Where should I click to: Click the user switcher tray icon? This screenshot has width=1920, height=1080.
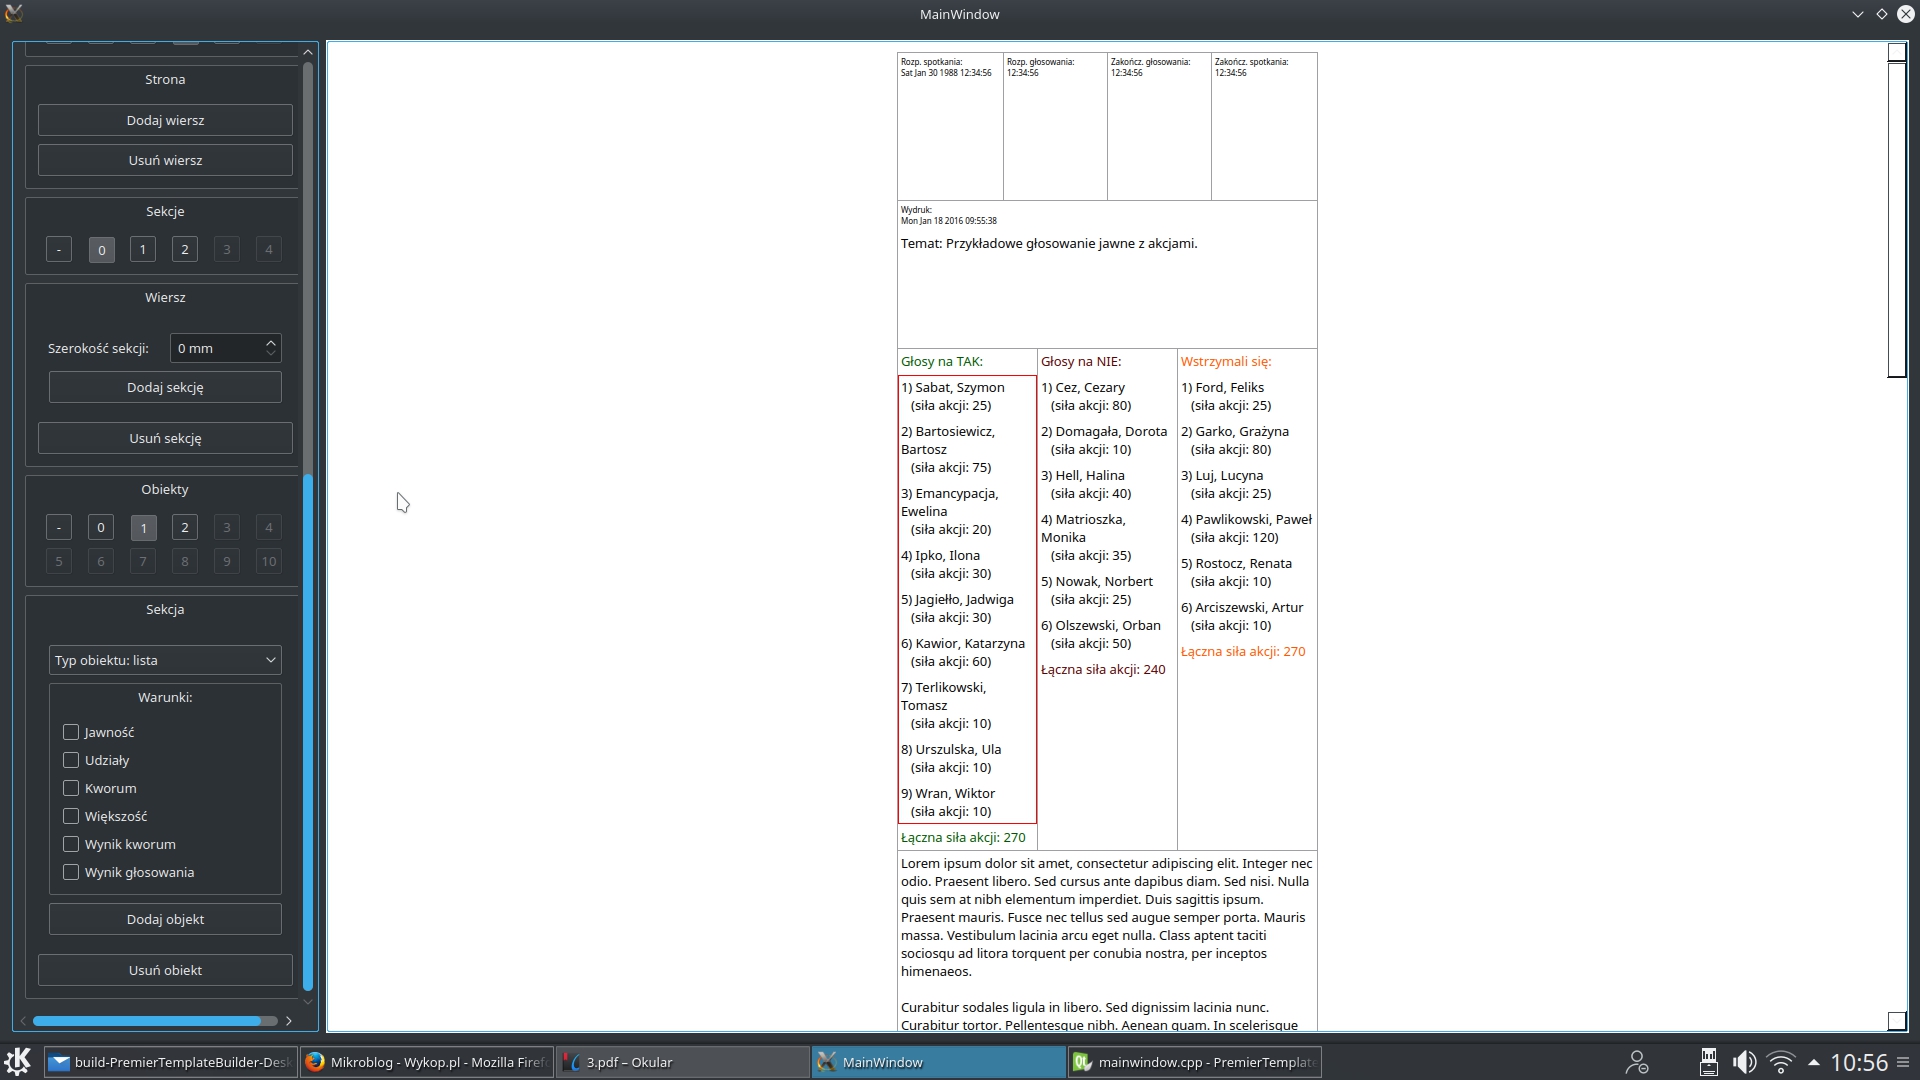click(x=1637, y=1062)
